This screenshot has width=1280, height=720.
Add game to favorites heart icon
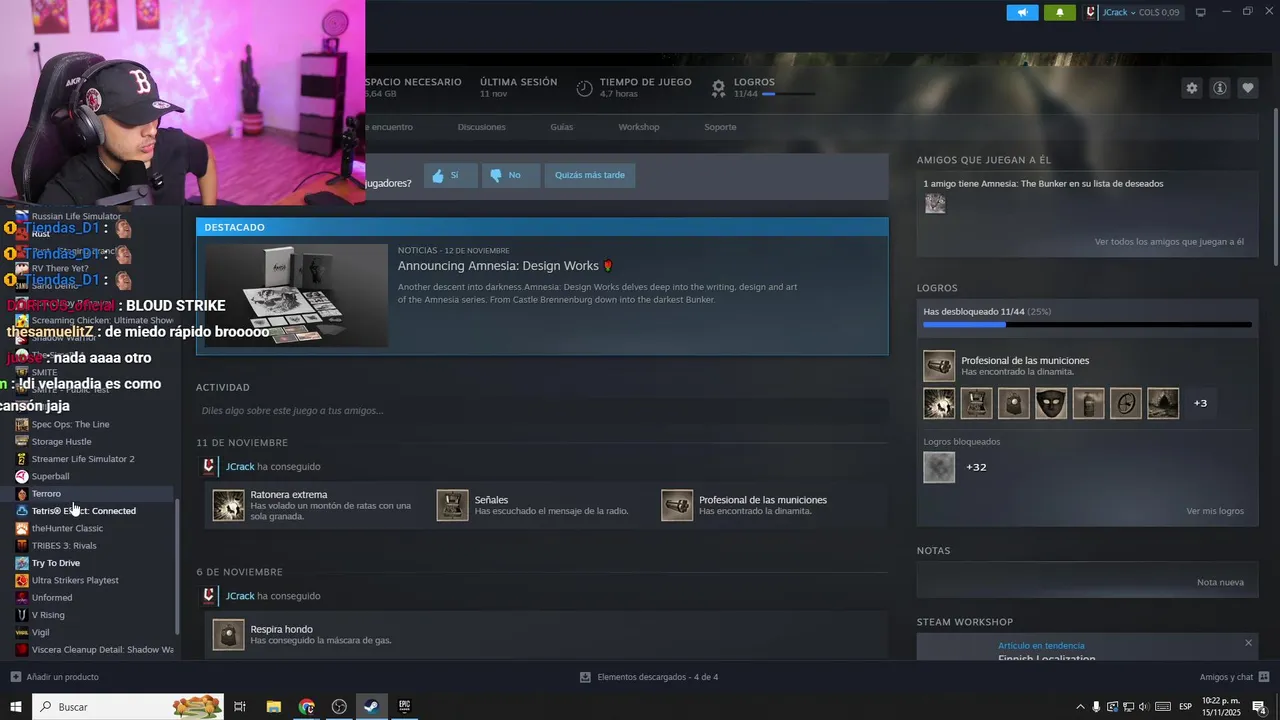[1248, 88]
